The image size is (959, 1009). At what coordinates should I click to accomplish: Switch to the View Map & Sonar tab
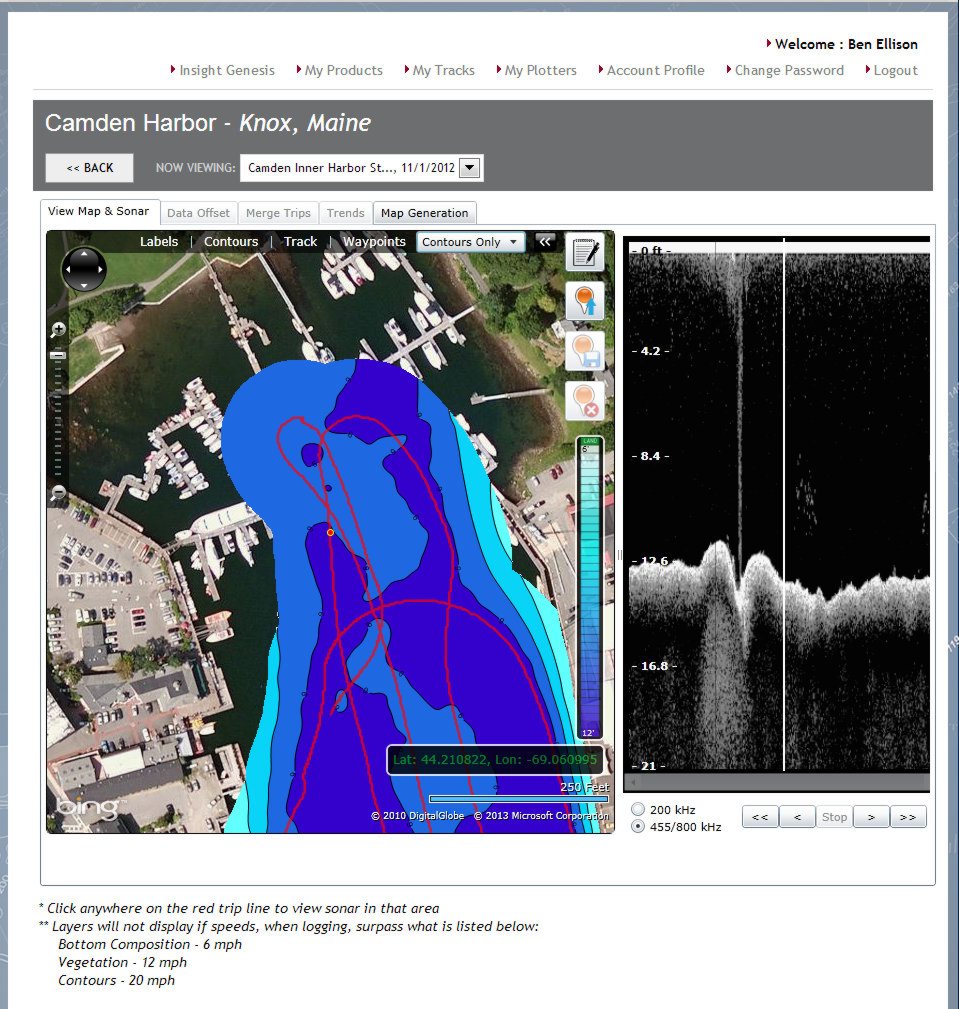(x=98, y=212)
